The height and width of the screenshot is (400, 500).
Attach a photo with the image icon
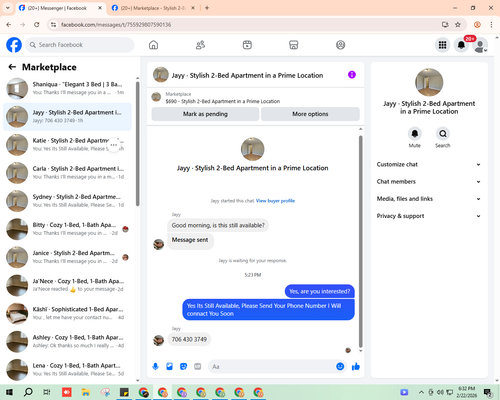(169, 367)
